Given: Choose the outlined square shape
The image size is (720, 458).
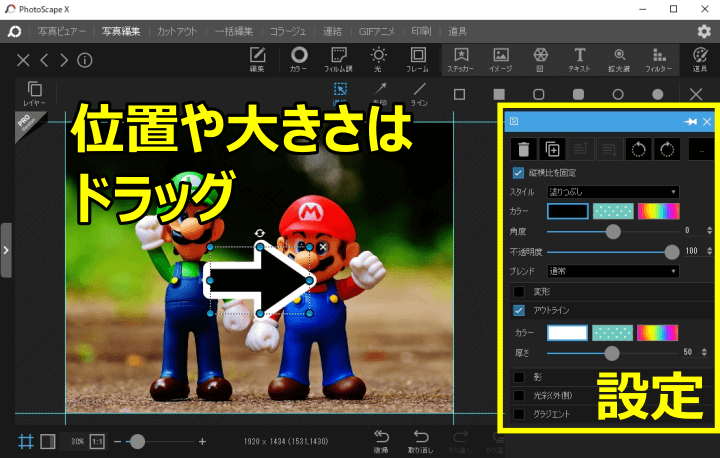Looking at the screenshot, I should point(459,95).
